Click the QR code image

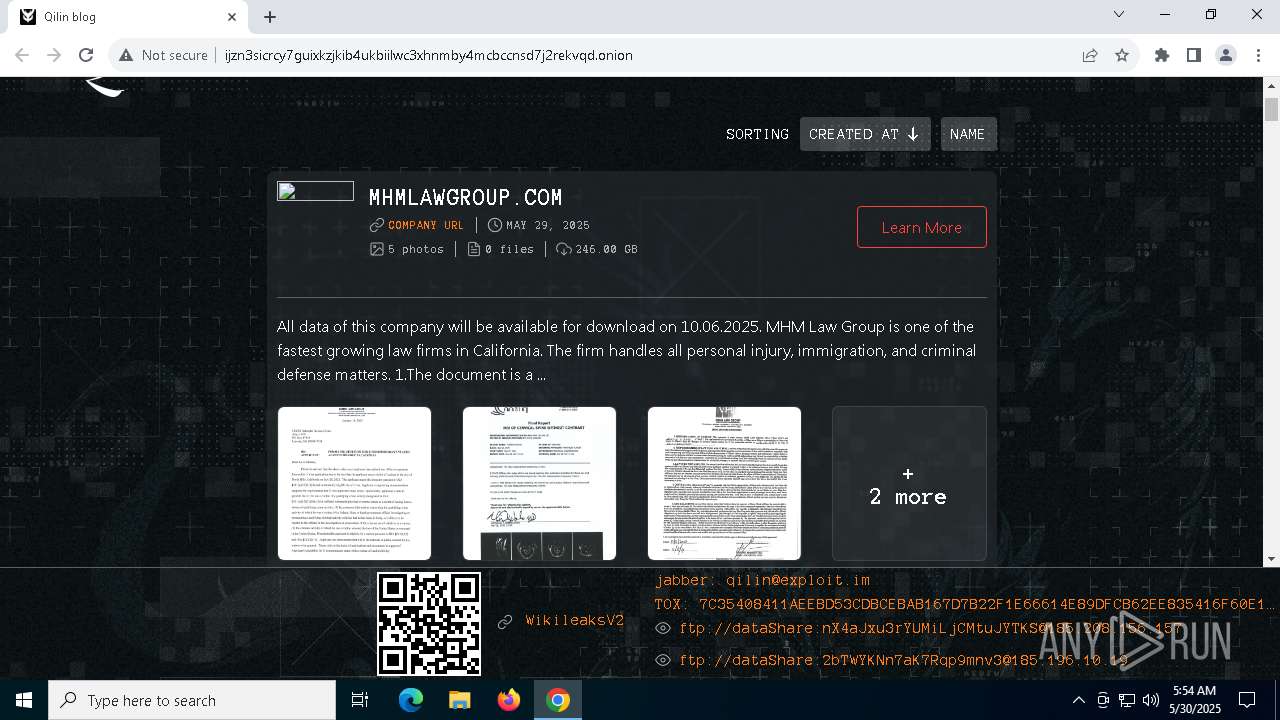[x=429, y=624]
